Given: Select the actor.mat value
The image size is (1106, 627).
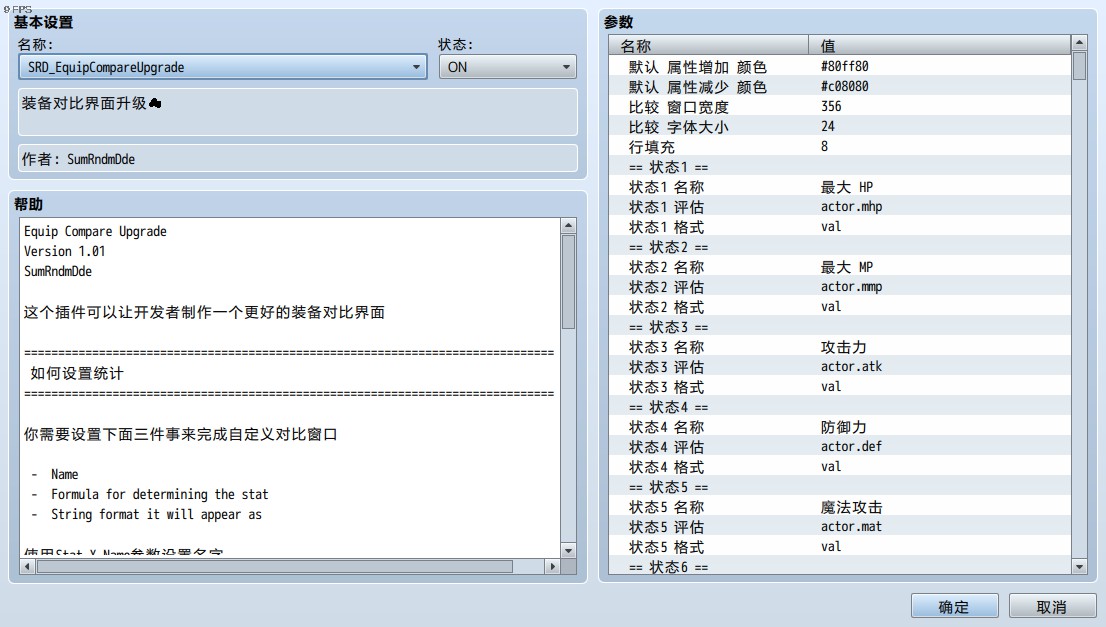Looking at the screenshot, I should (851, 527).
